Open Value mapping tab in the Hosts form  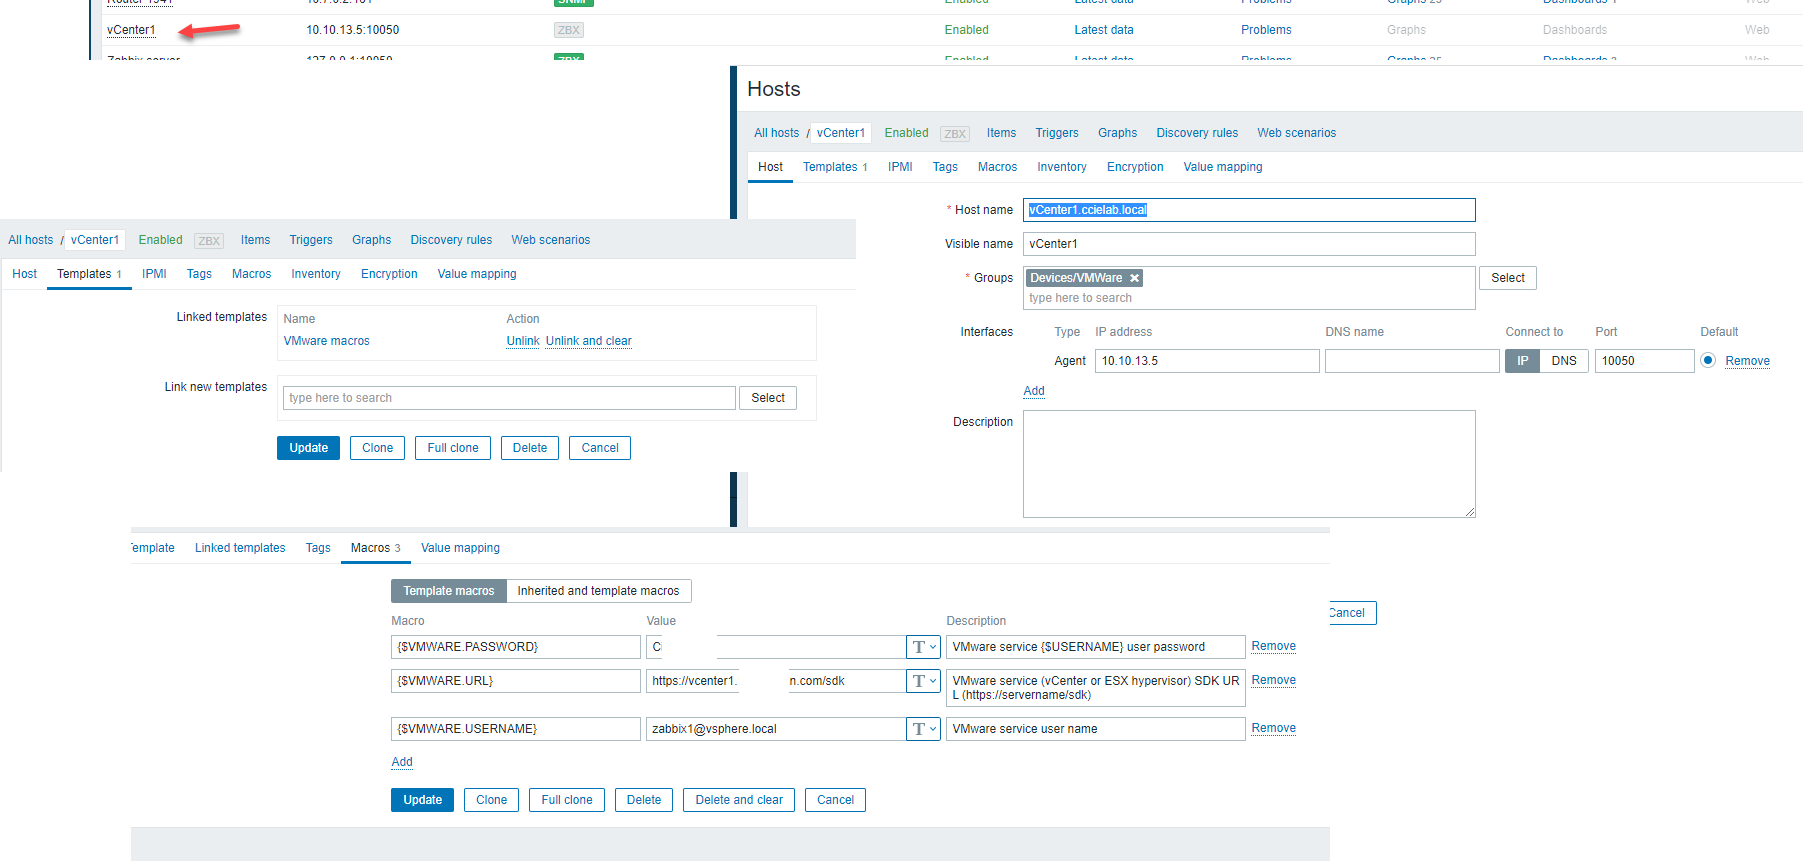pos(1223,167)
